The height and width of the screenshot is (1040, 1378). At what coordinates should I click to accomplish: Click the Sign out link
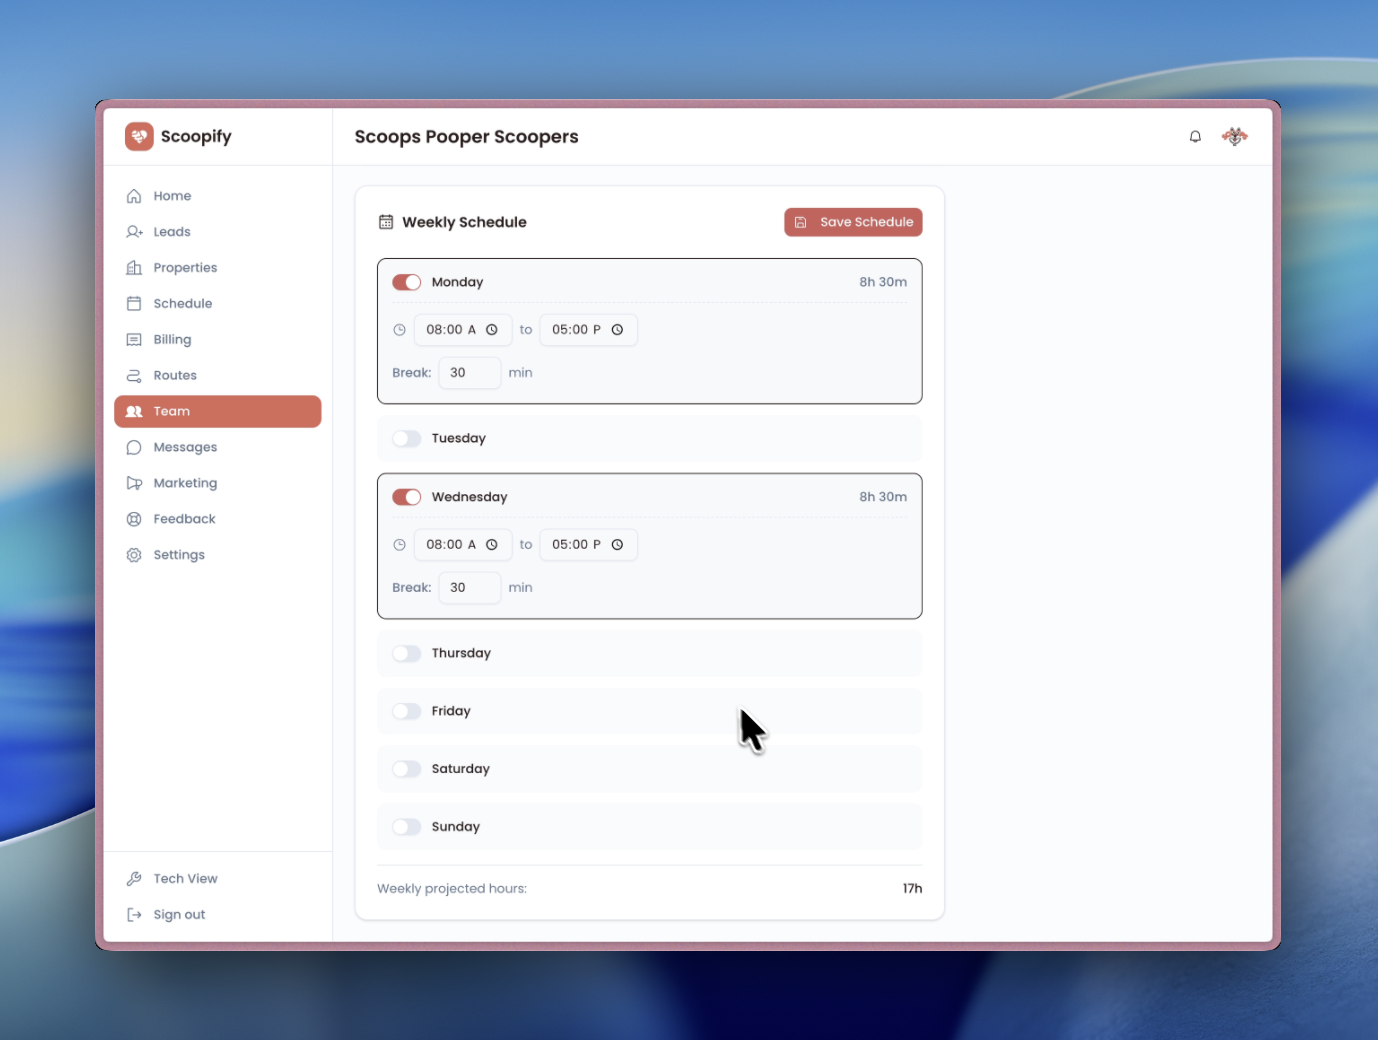178,914
